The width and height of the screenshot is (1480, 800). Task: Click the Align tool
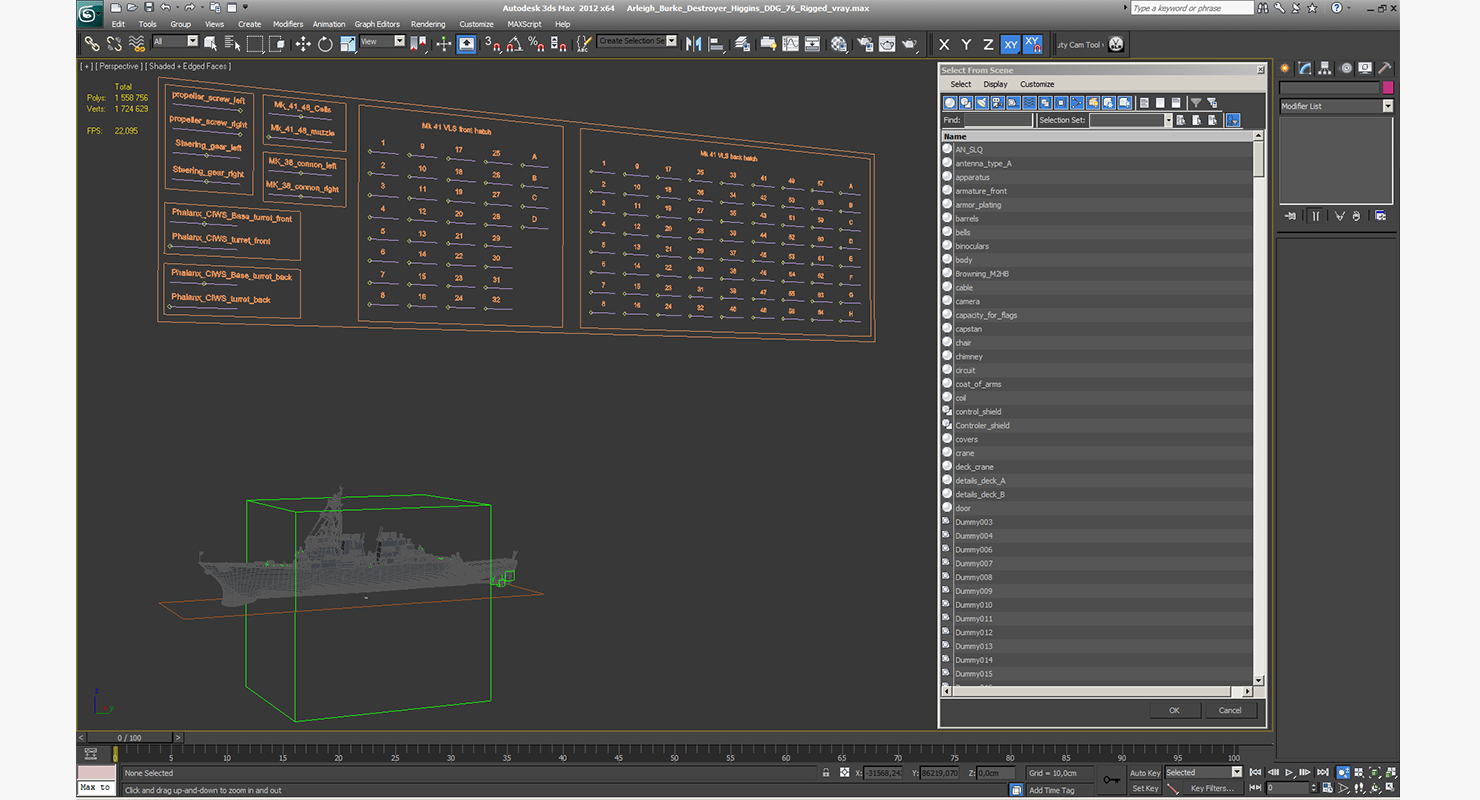[x=716, y=44]
